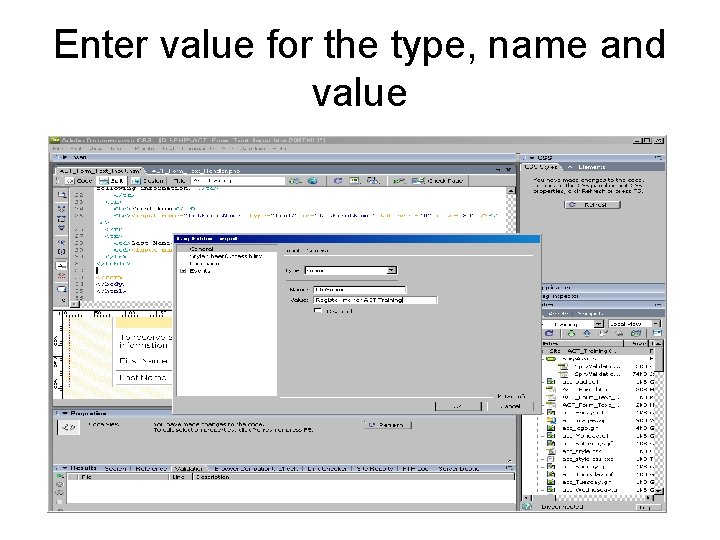Expand the Tag Inspector panel group
This screenshot has width=720, height=540.
(602, 296)
